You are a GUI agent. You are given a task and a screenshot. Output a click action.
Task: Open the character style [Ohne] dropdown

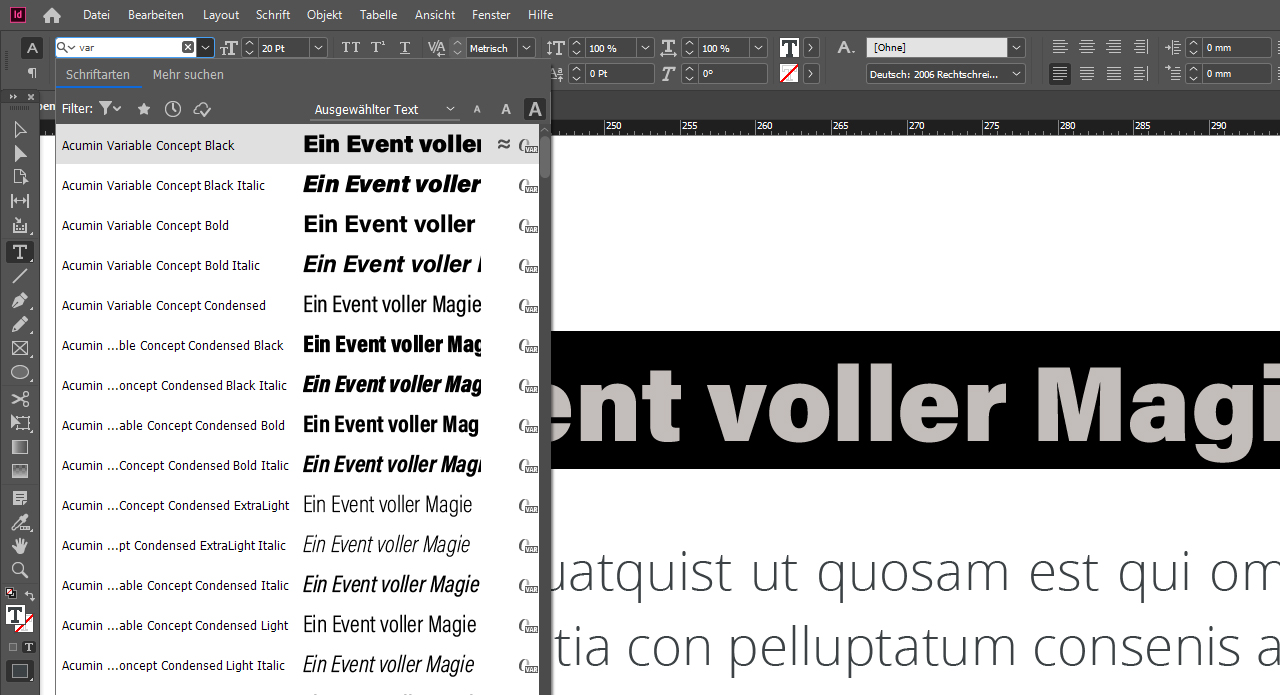(1016, 48)
